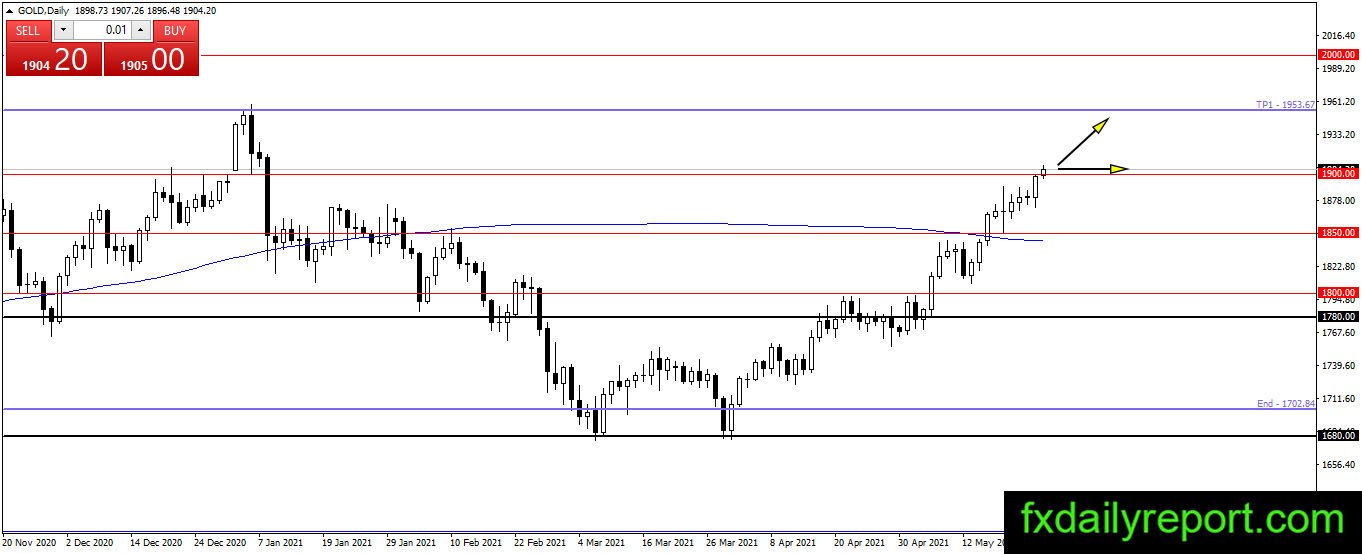
Task: Select the GOLD,Daily chart title text
Action: pos(44,9)
